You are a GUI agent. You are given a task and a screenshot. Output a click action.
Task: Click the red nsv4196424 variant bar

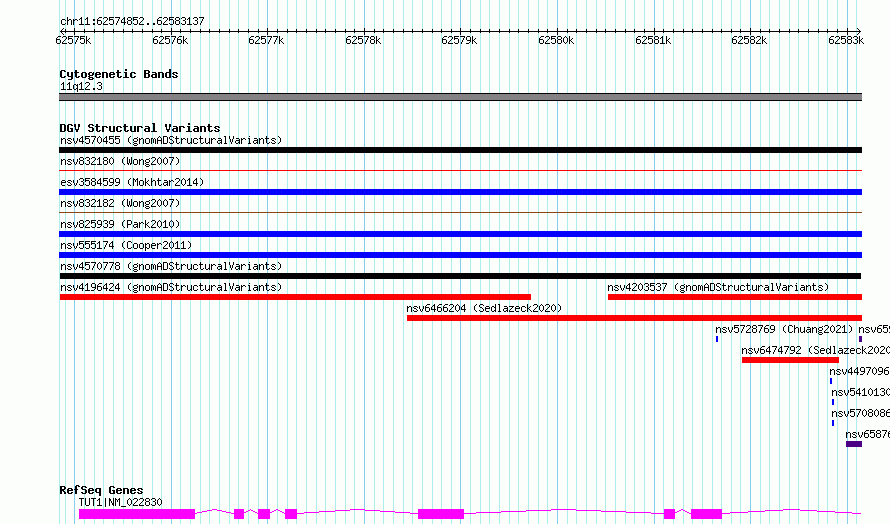295,297
